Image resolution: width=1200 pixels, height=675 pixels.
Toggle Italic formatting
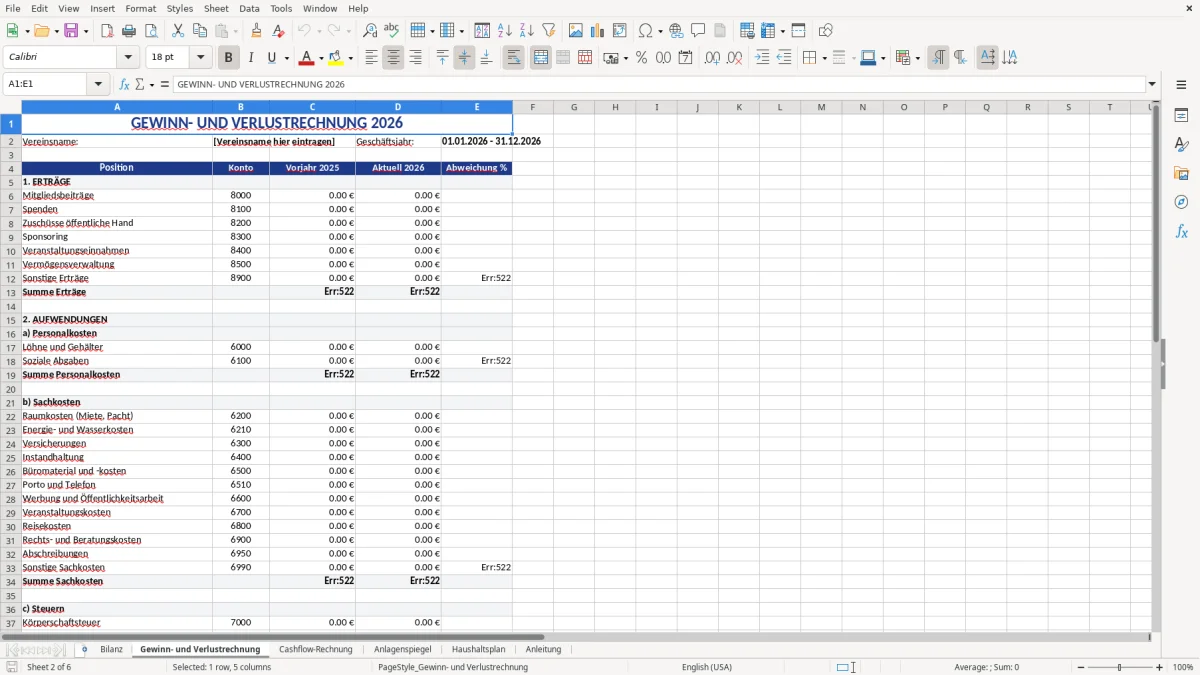[250, 58]
